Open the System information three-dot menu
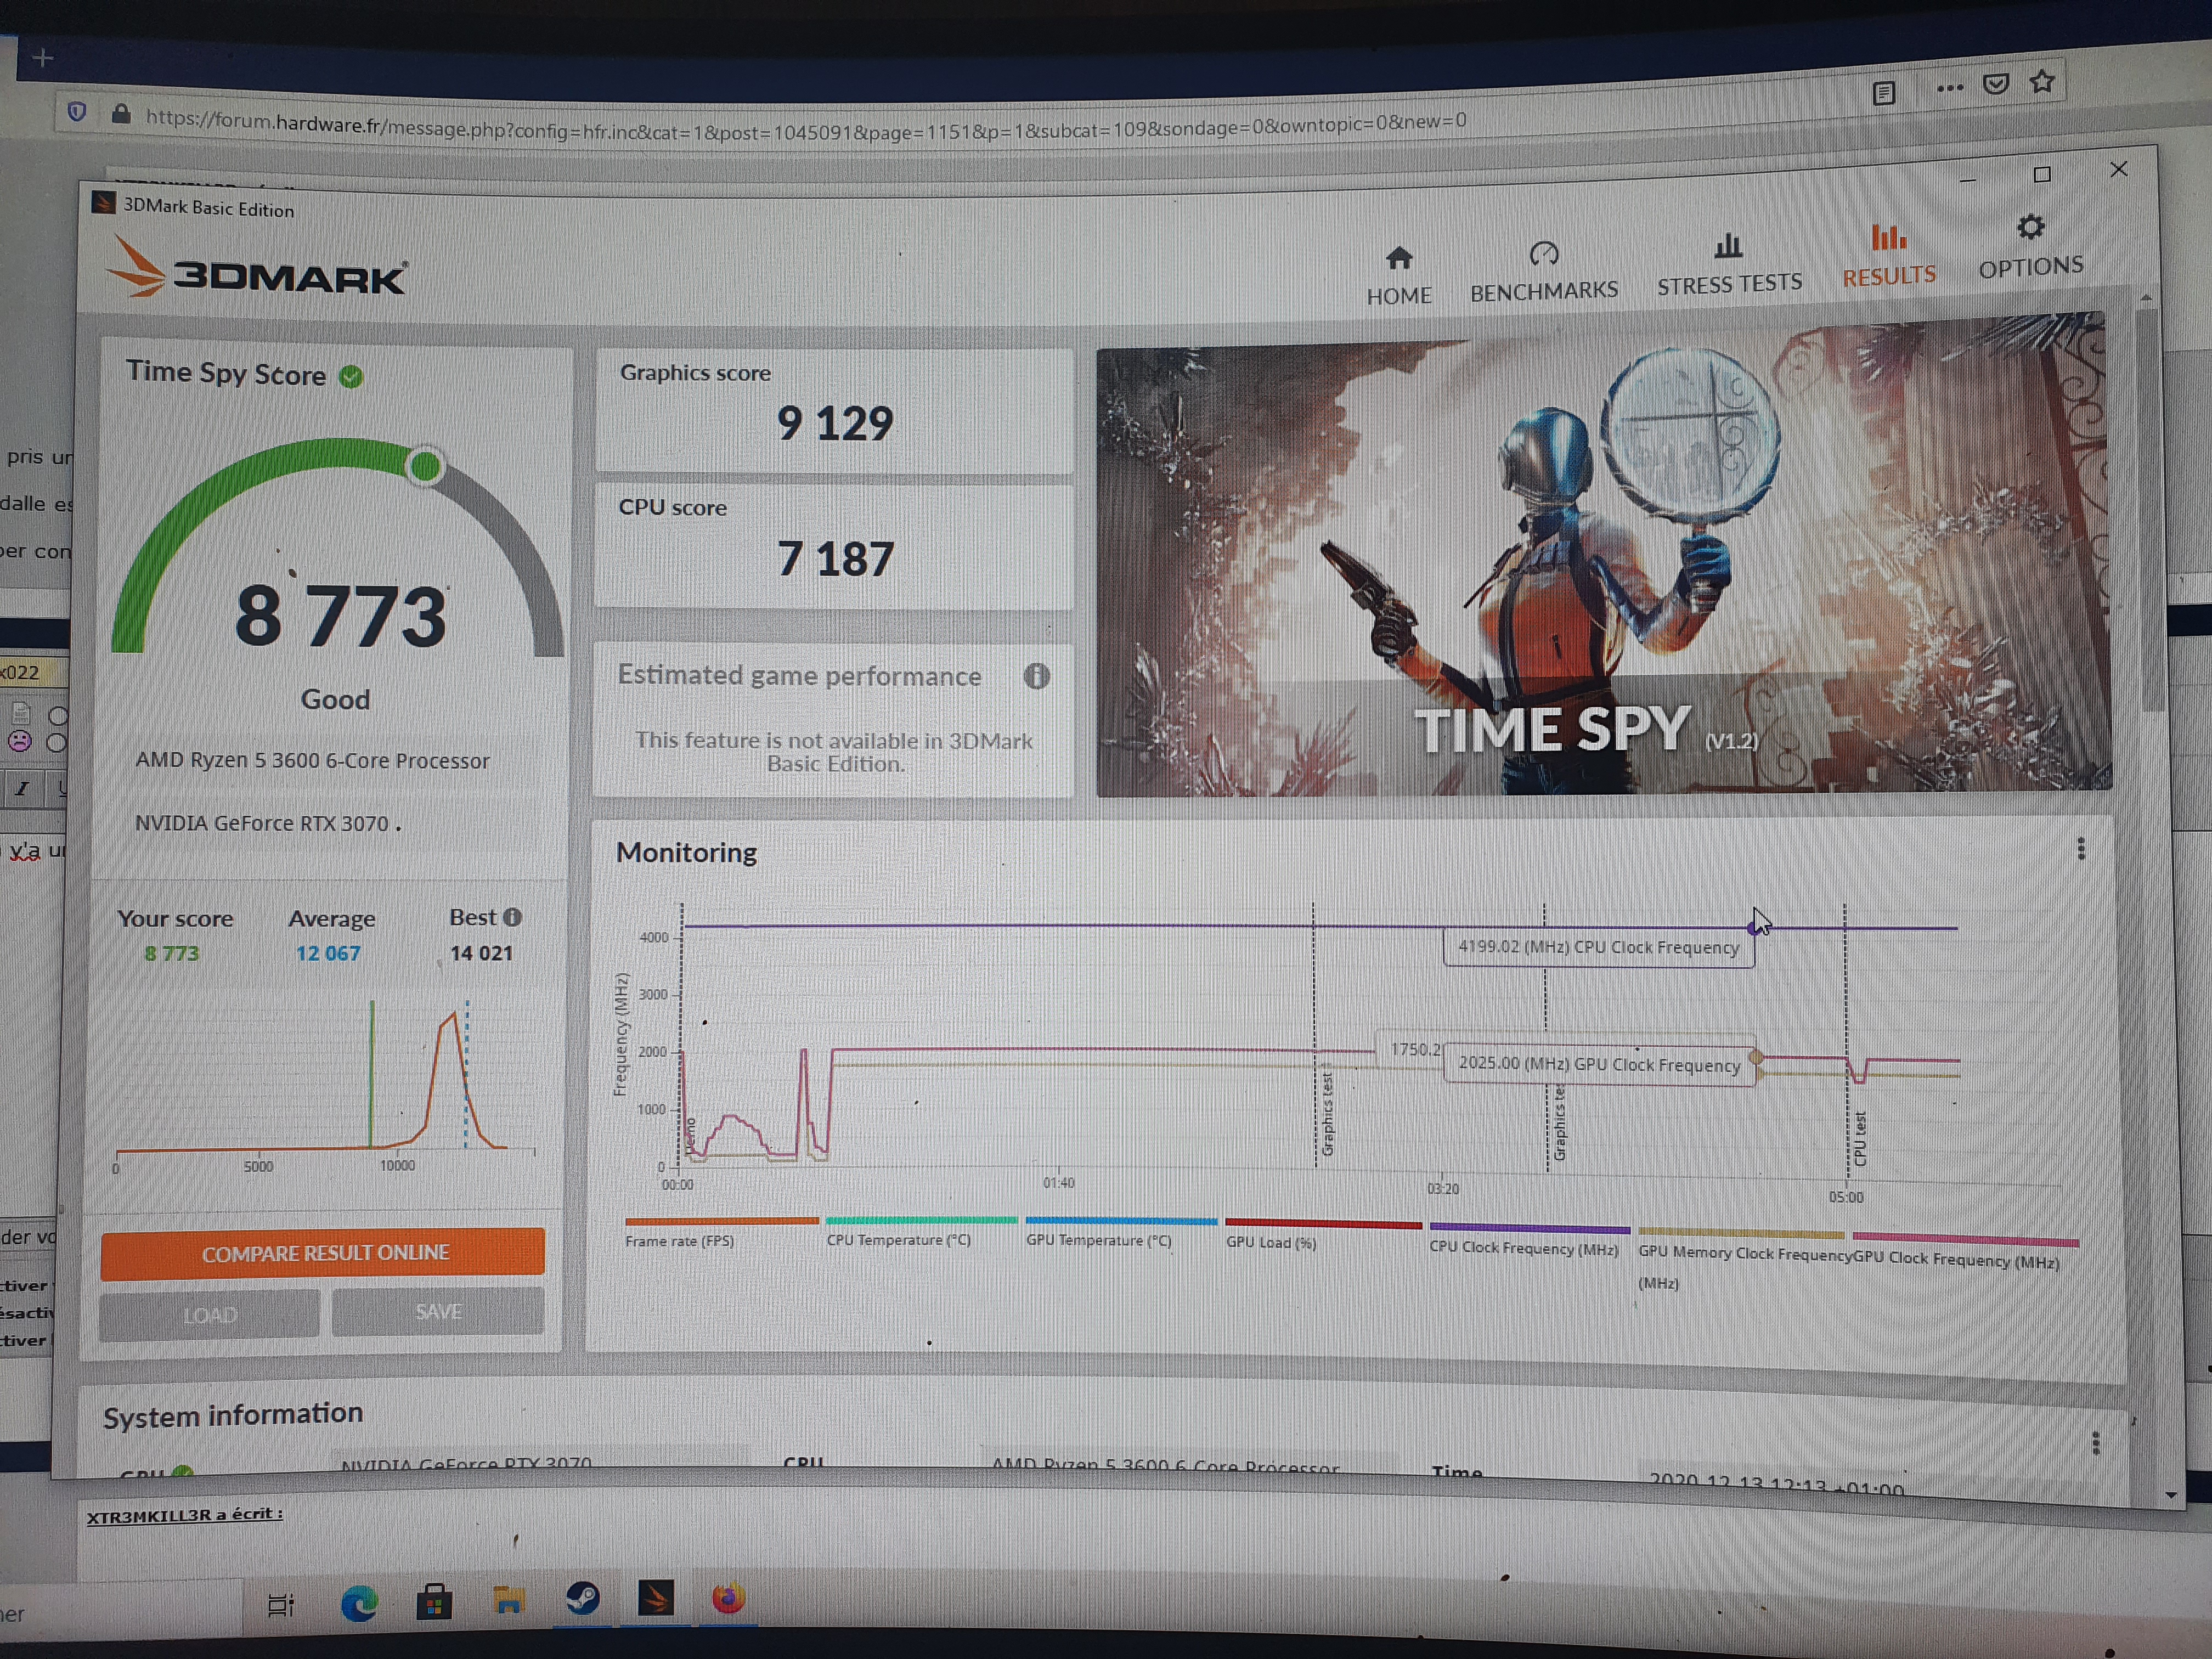Viewport: 2212px width, 1659px height. tap(2096, 1443)
